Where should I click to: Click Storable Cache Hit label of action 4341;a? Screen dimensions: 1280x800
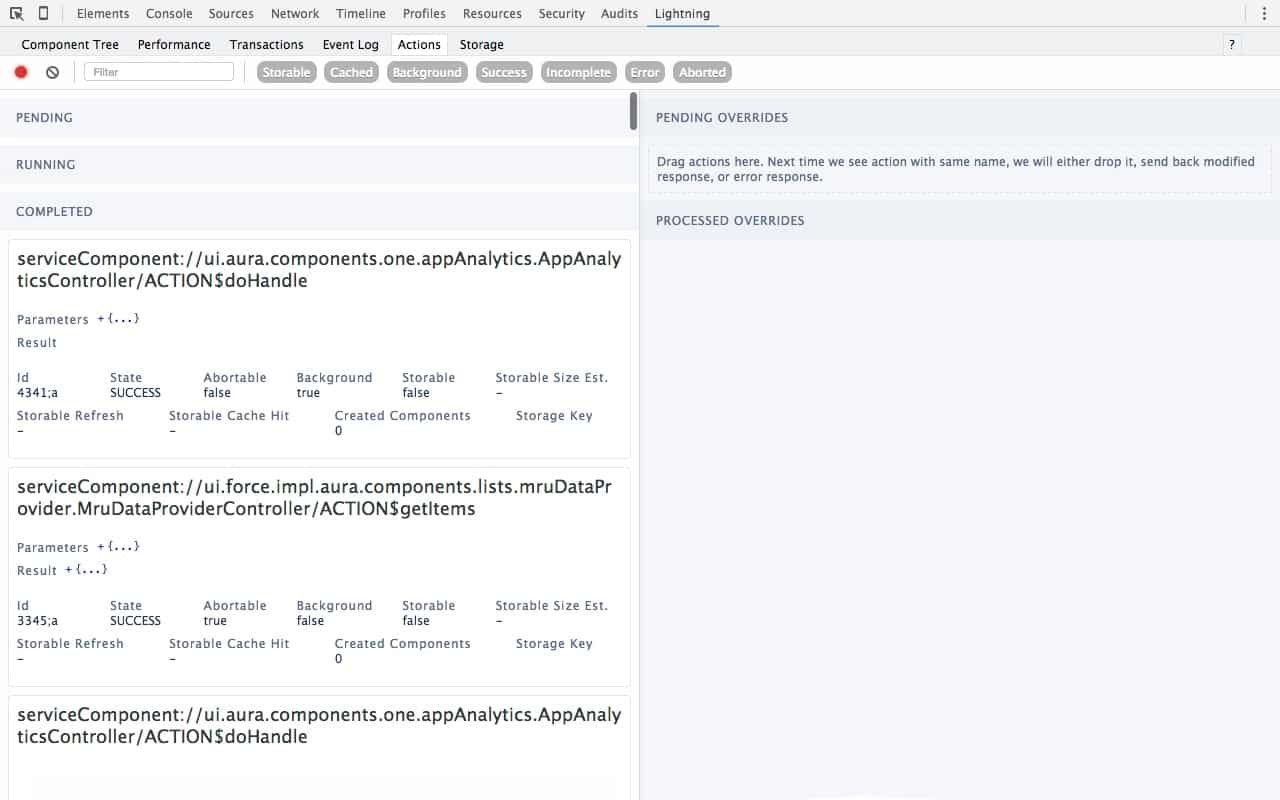point(229,416)
